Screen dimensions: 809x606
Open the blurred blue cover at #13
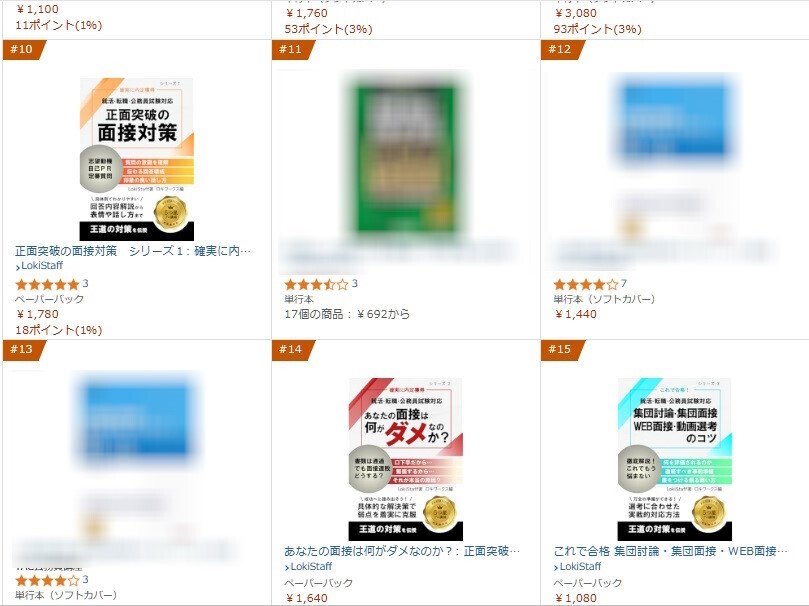coord(137,420)
